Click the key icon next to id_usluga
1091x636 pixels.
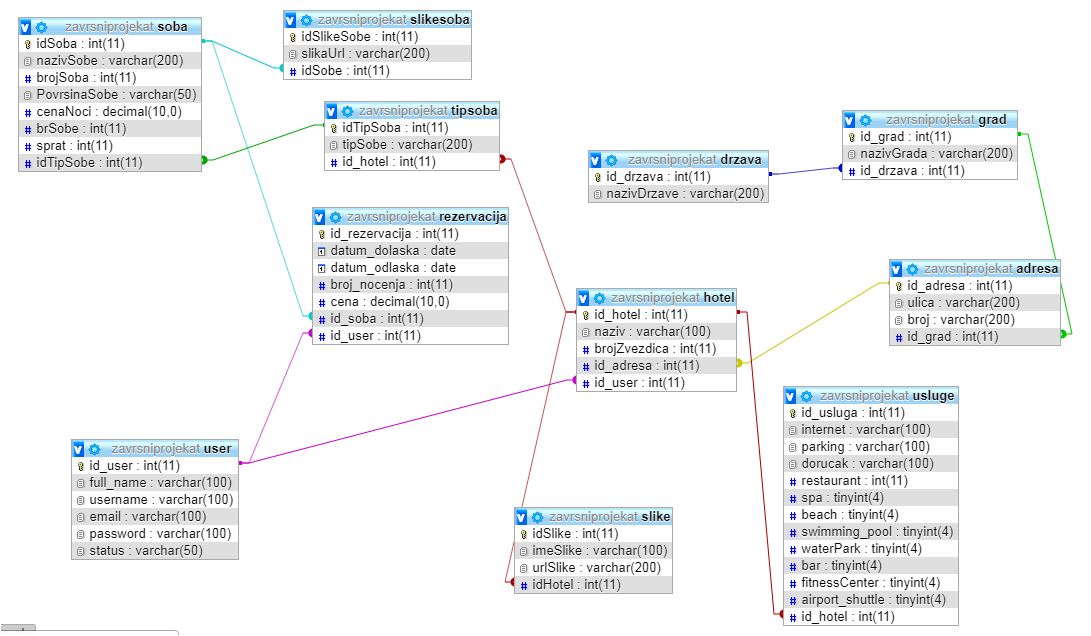(x=793, y=413)
